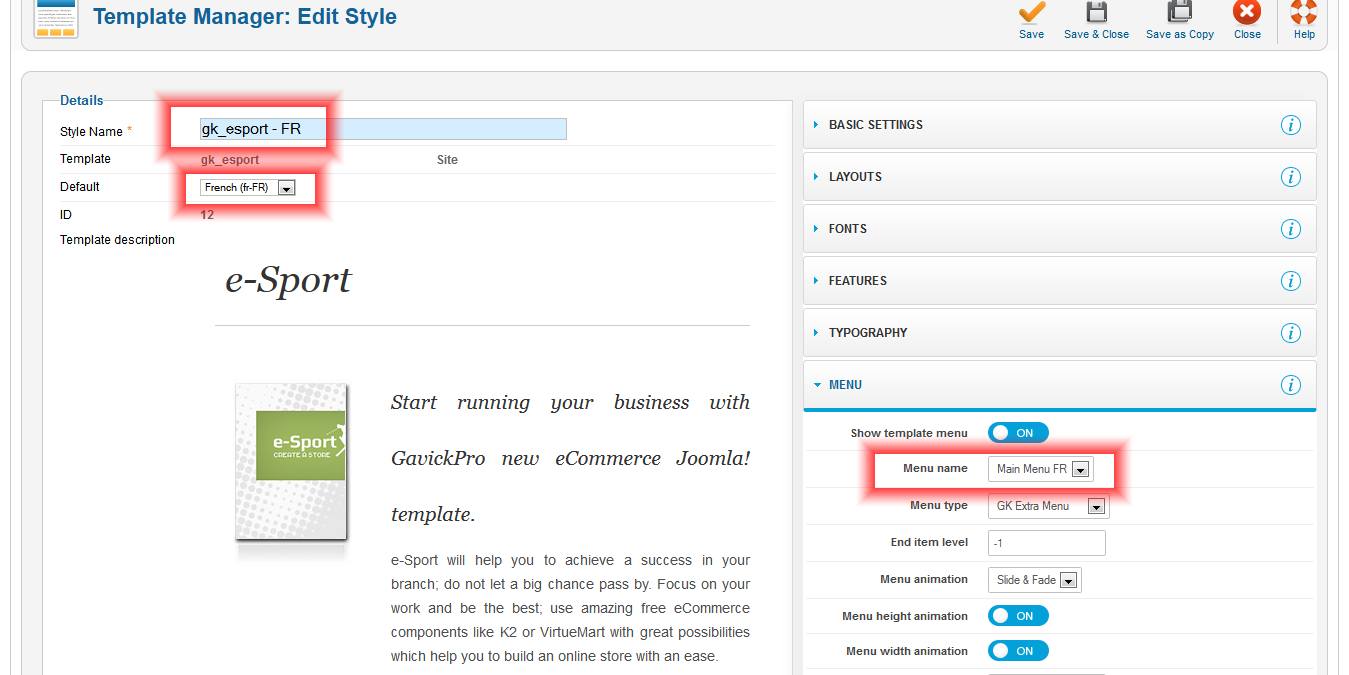Viewport: 1349px width, 675px height.
Task: Click the Style Name input field
Action: coord(383,129)
